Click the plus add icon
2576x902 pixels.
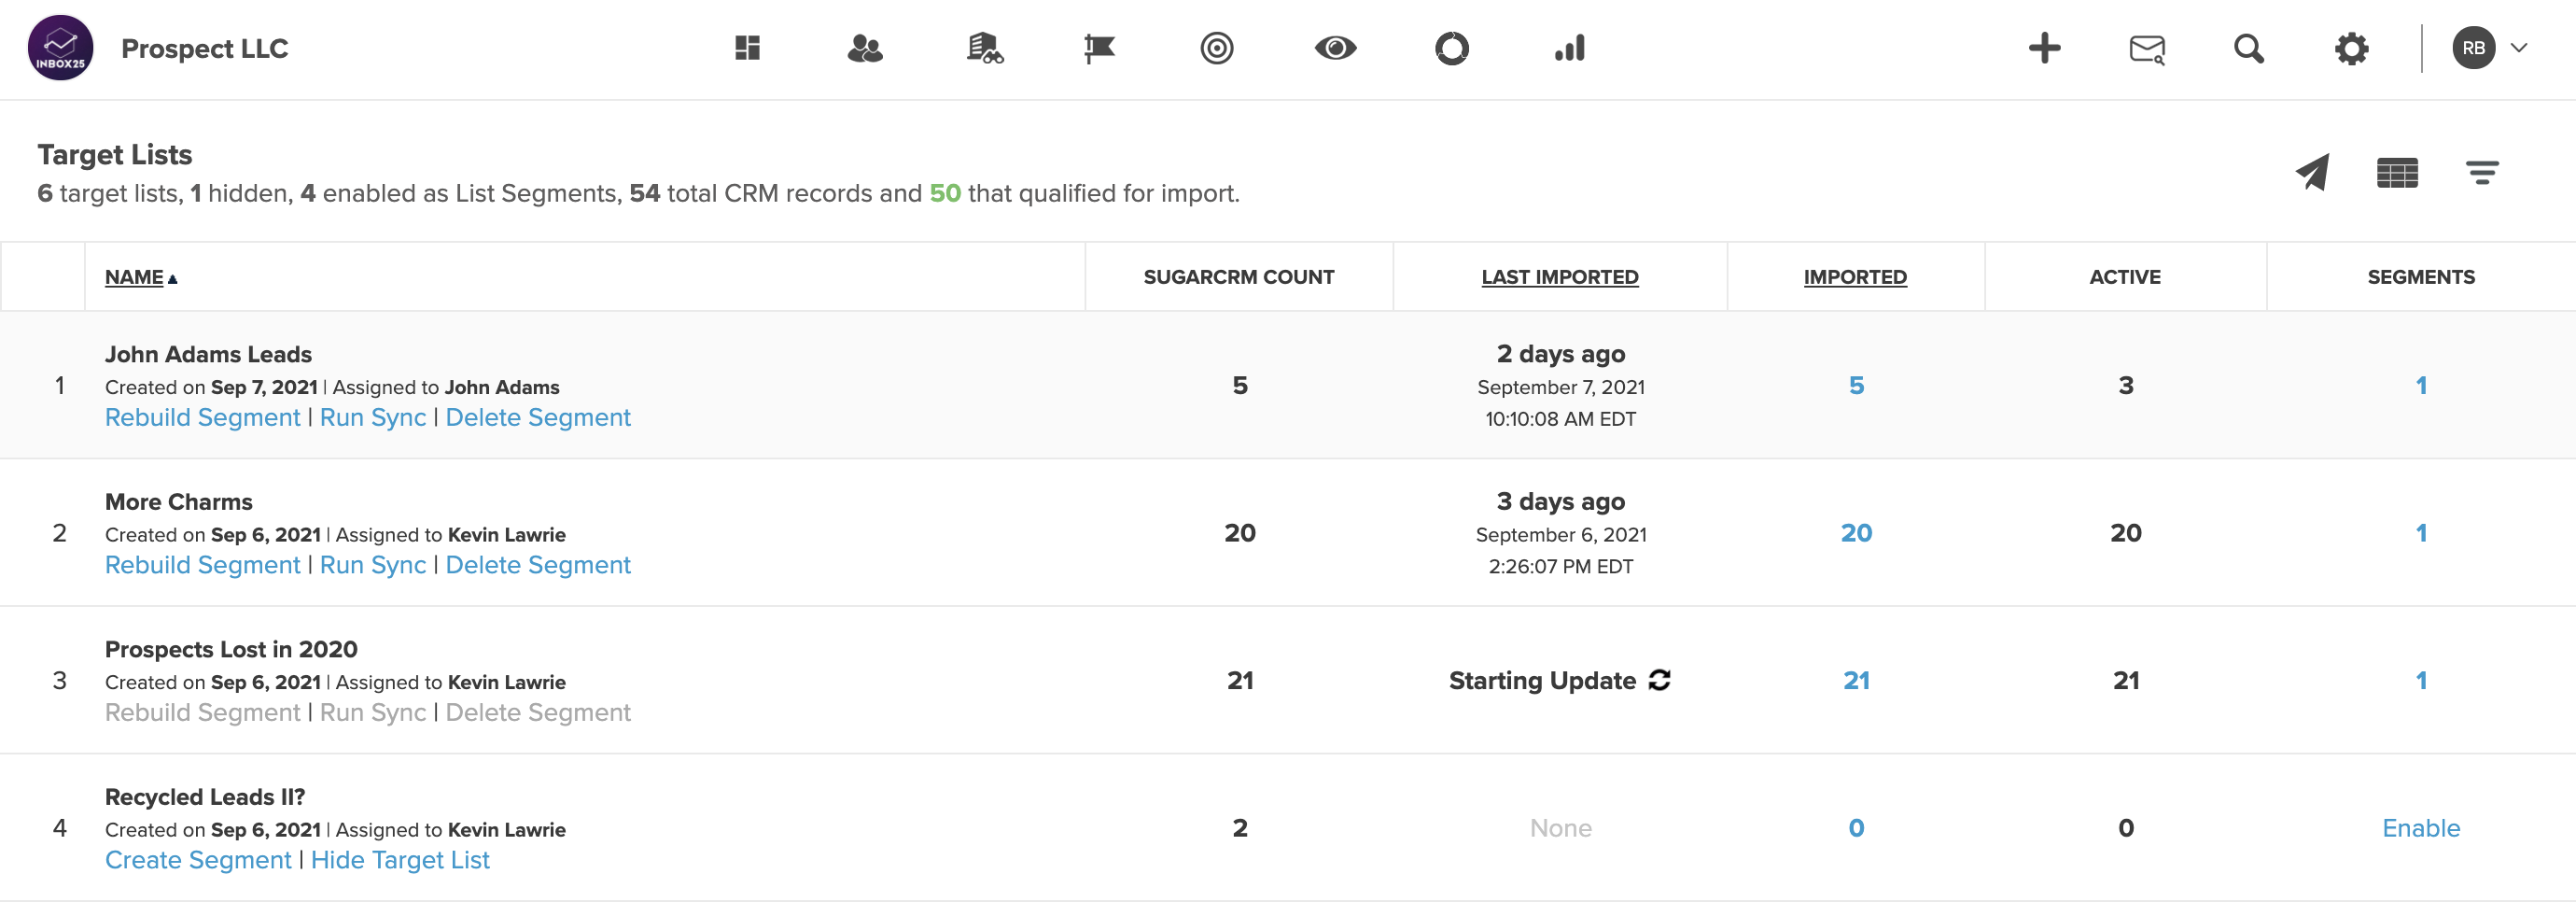point(2044,48)
